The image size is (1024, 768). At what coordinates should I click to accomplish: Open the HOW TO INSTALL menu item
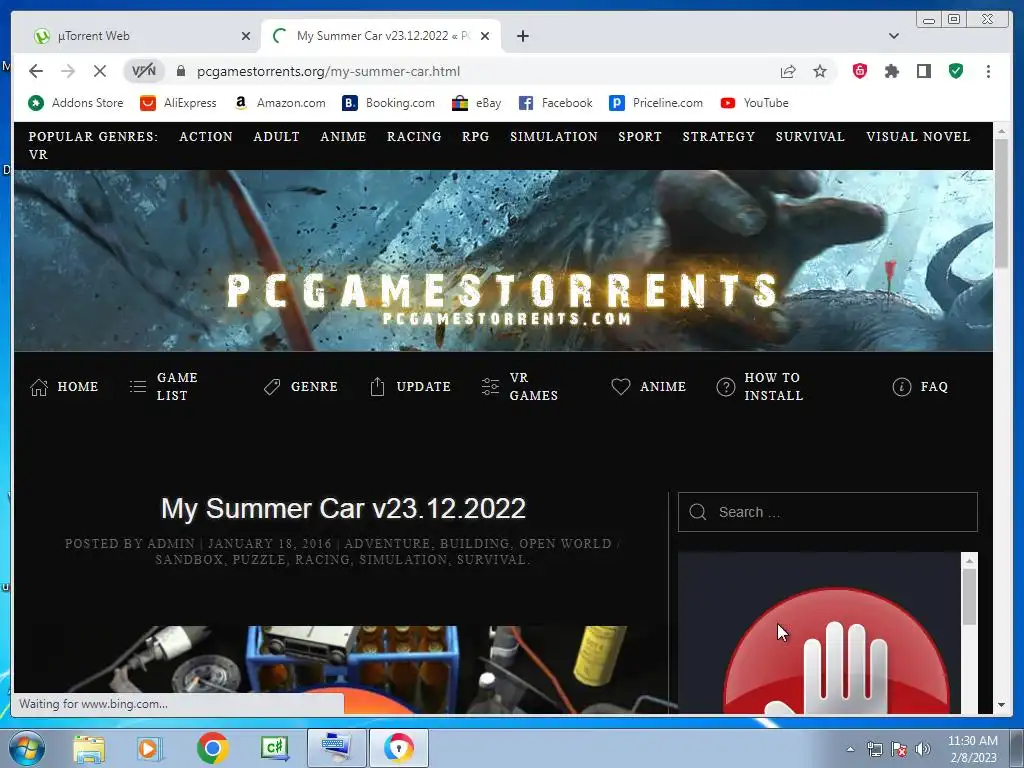pyautogui.click(x=760, y=387)
